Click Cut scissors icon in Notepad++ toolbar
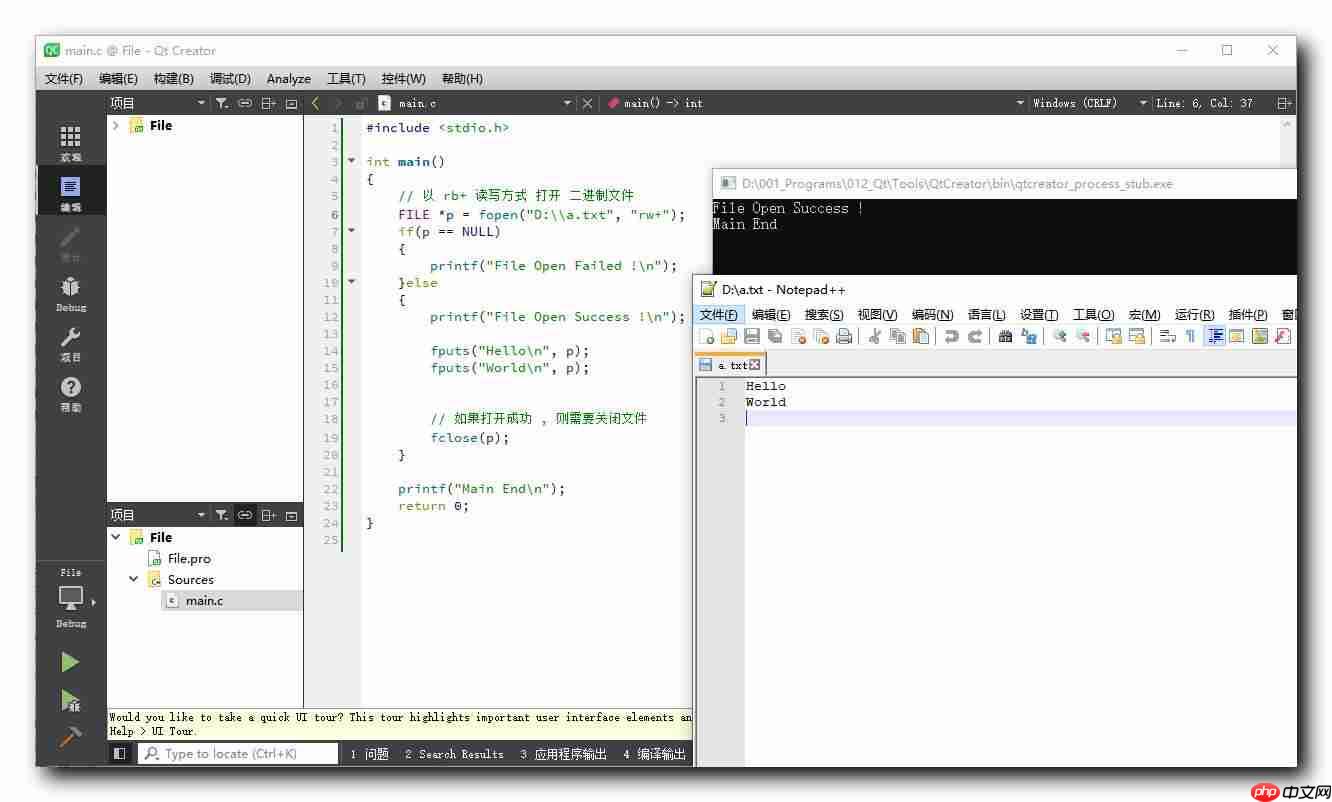Image resolution: width=1332 pixels, height=802 pixels. [874, 336]
